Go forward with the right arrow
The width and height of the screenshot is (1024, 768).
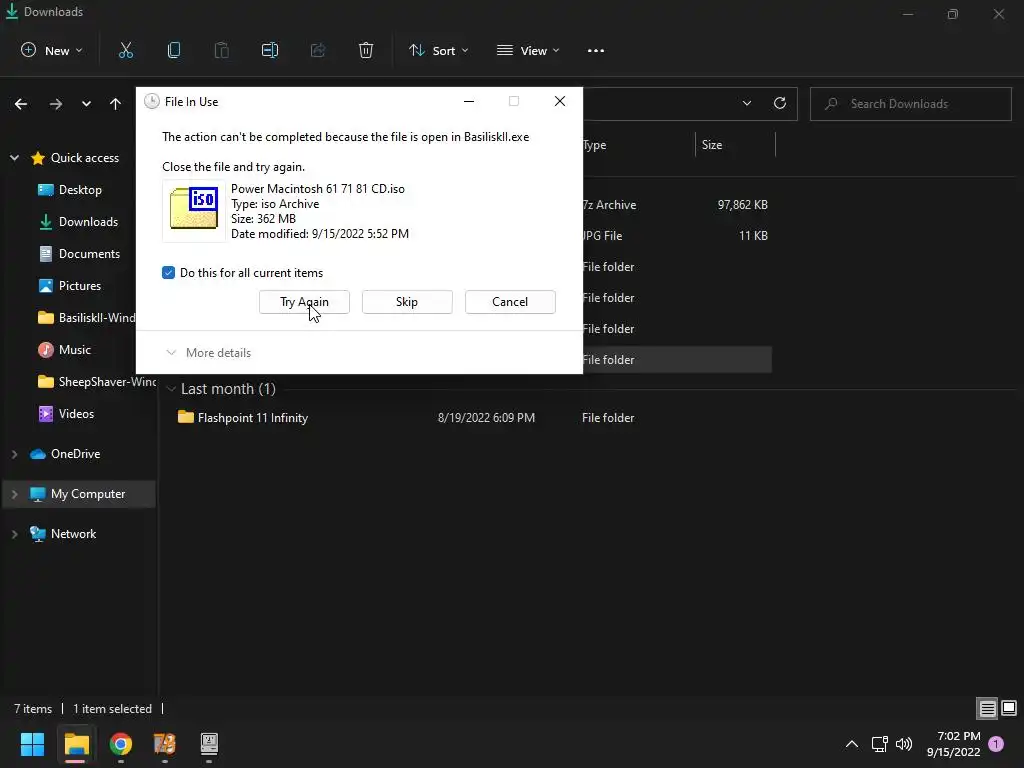[56, 104]
